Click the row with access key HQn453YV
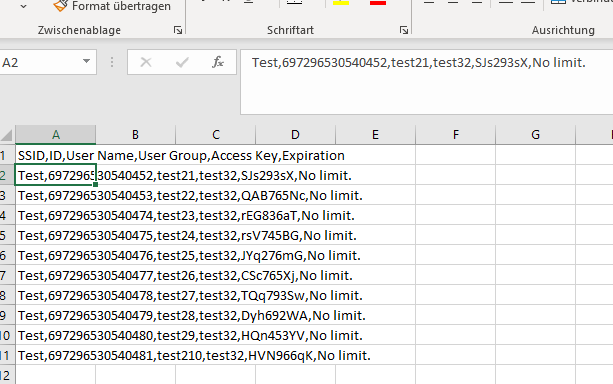The image size is (613, 384). (190, 335)
